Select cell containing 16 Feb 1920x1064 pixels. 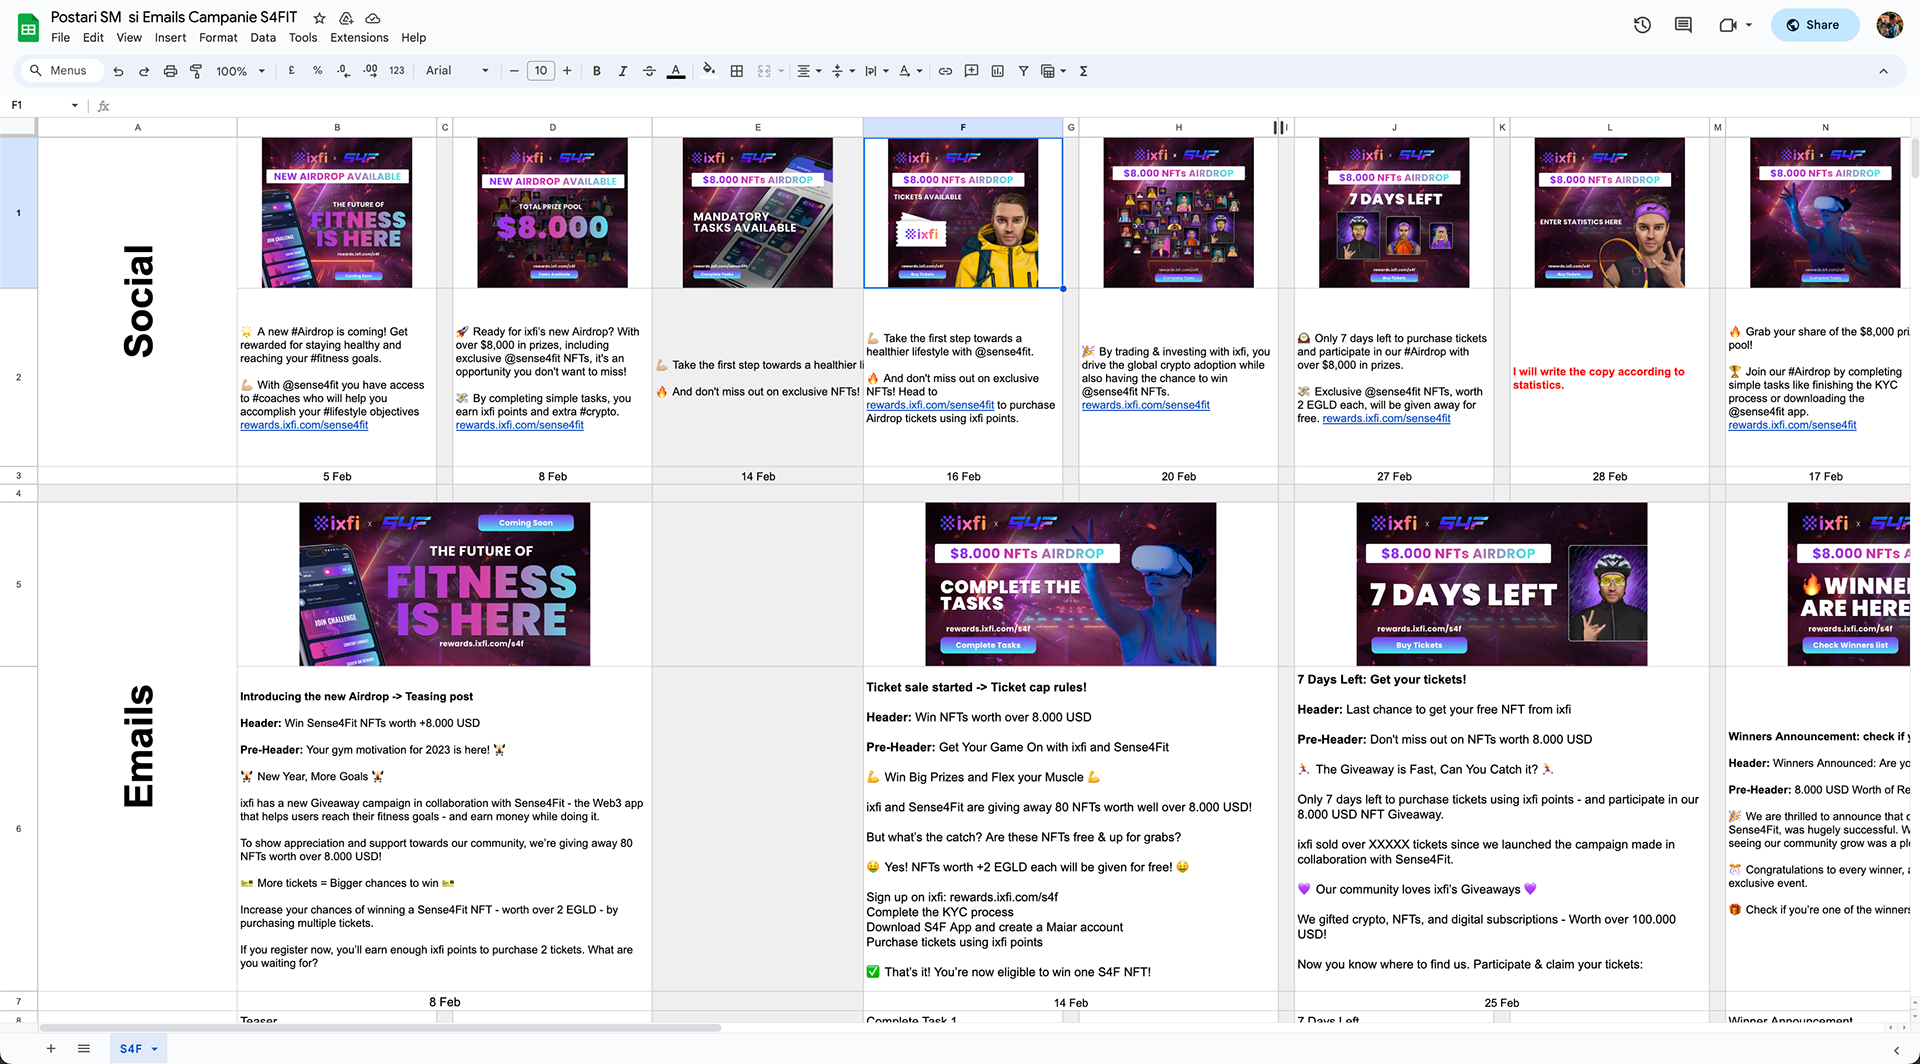click(x=963, y=476)
